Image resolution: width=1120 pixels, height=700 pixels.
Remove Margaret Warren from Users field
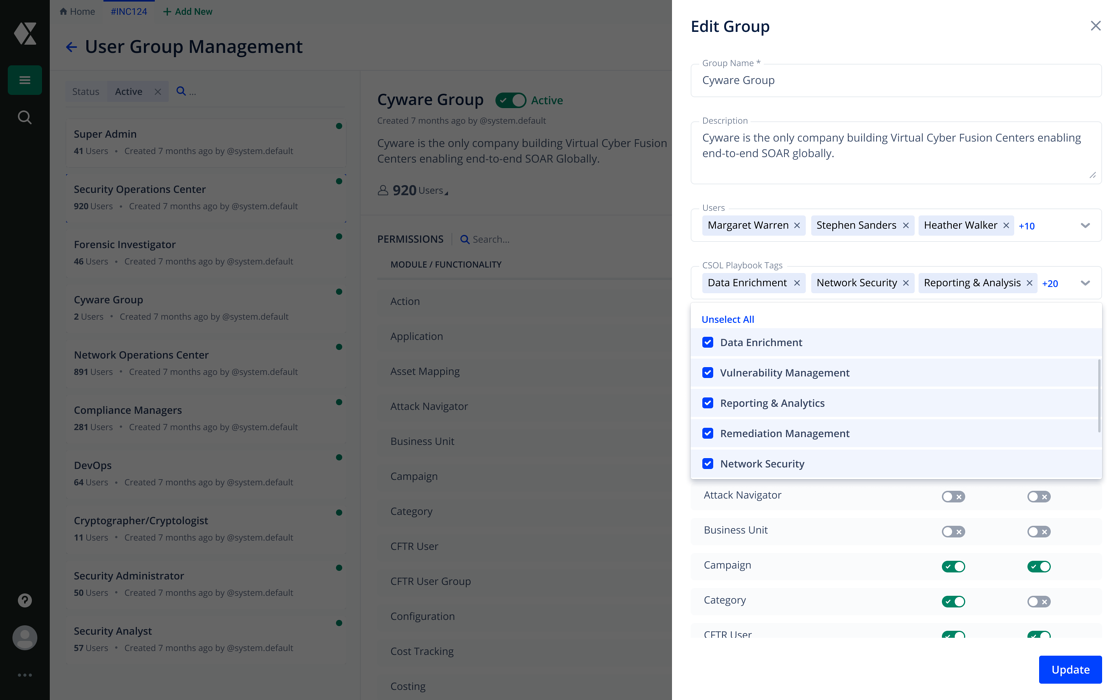click(x=797, y=226)
